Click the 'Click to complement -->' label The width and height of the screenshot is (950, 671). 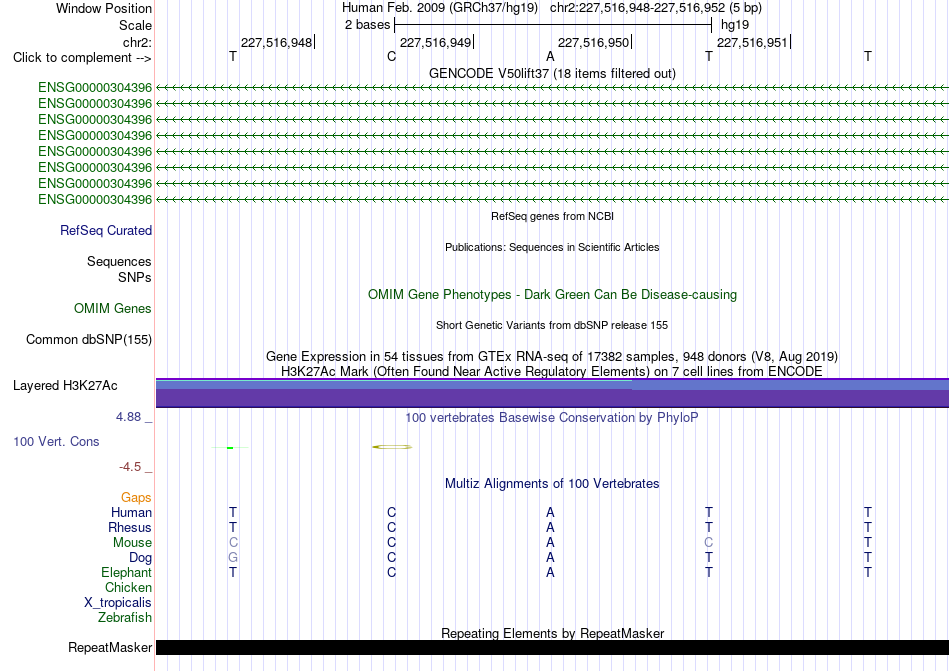pos(82,58)
